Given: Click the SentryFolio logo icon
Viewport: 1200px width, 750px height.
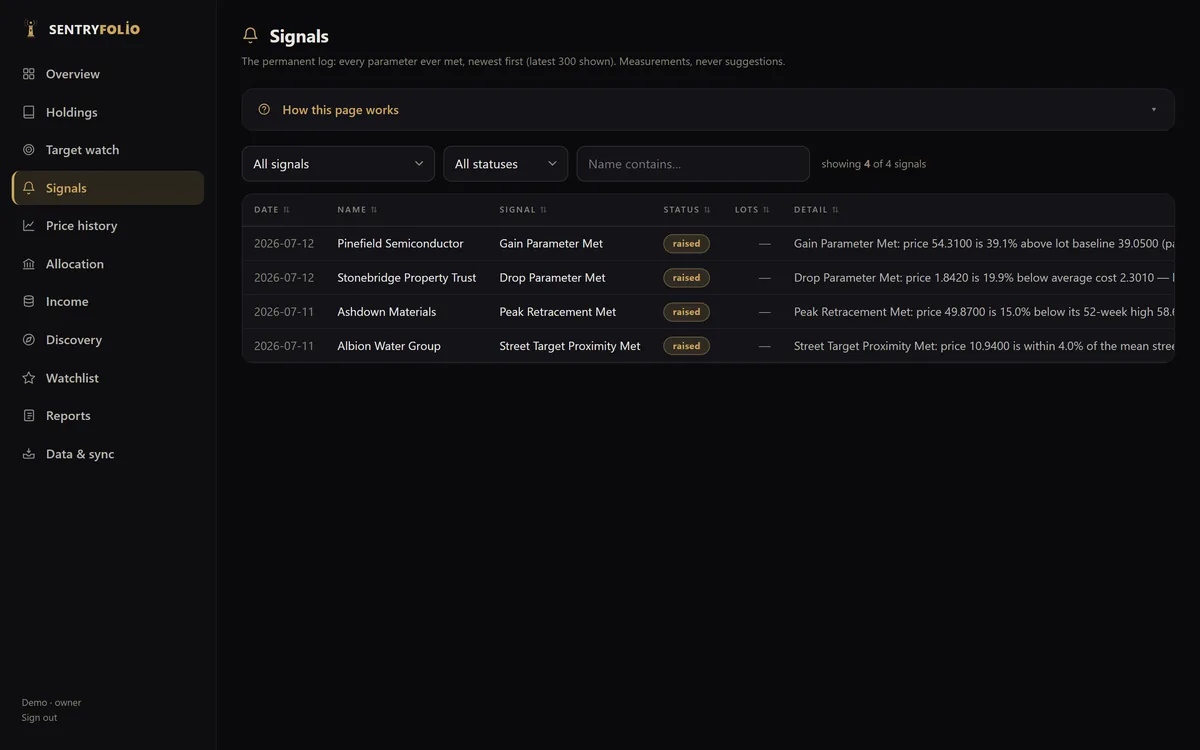Looking at the screenshot, I should point(31,28).
